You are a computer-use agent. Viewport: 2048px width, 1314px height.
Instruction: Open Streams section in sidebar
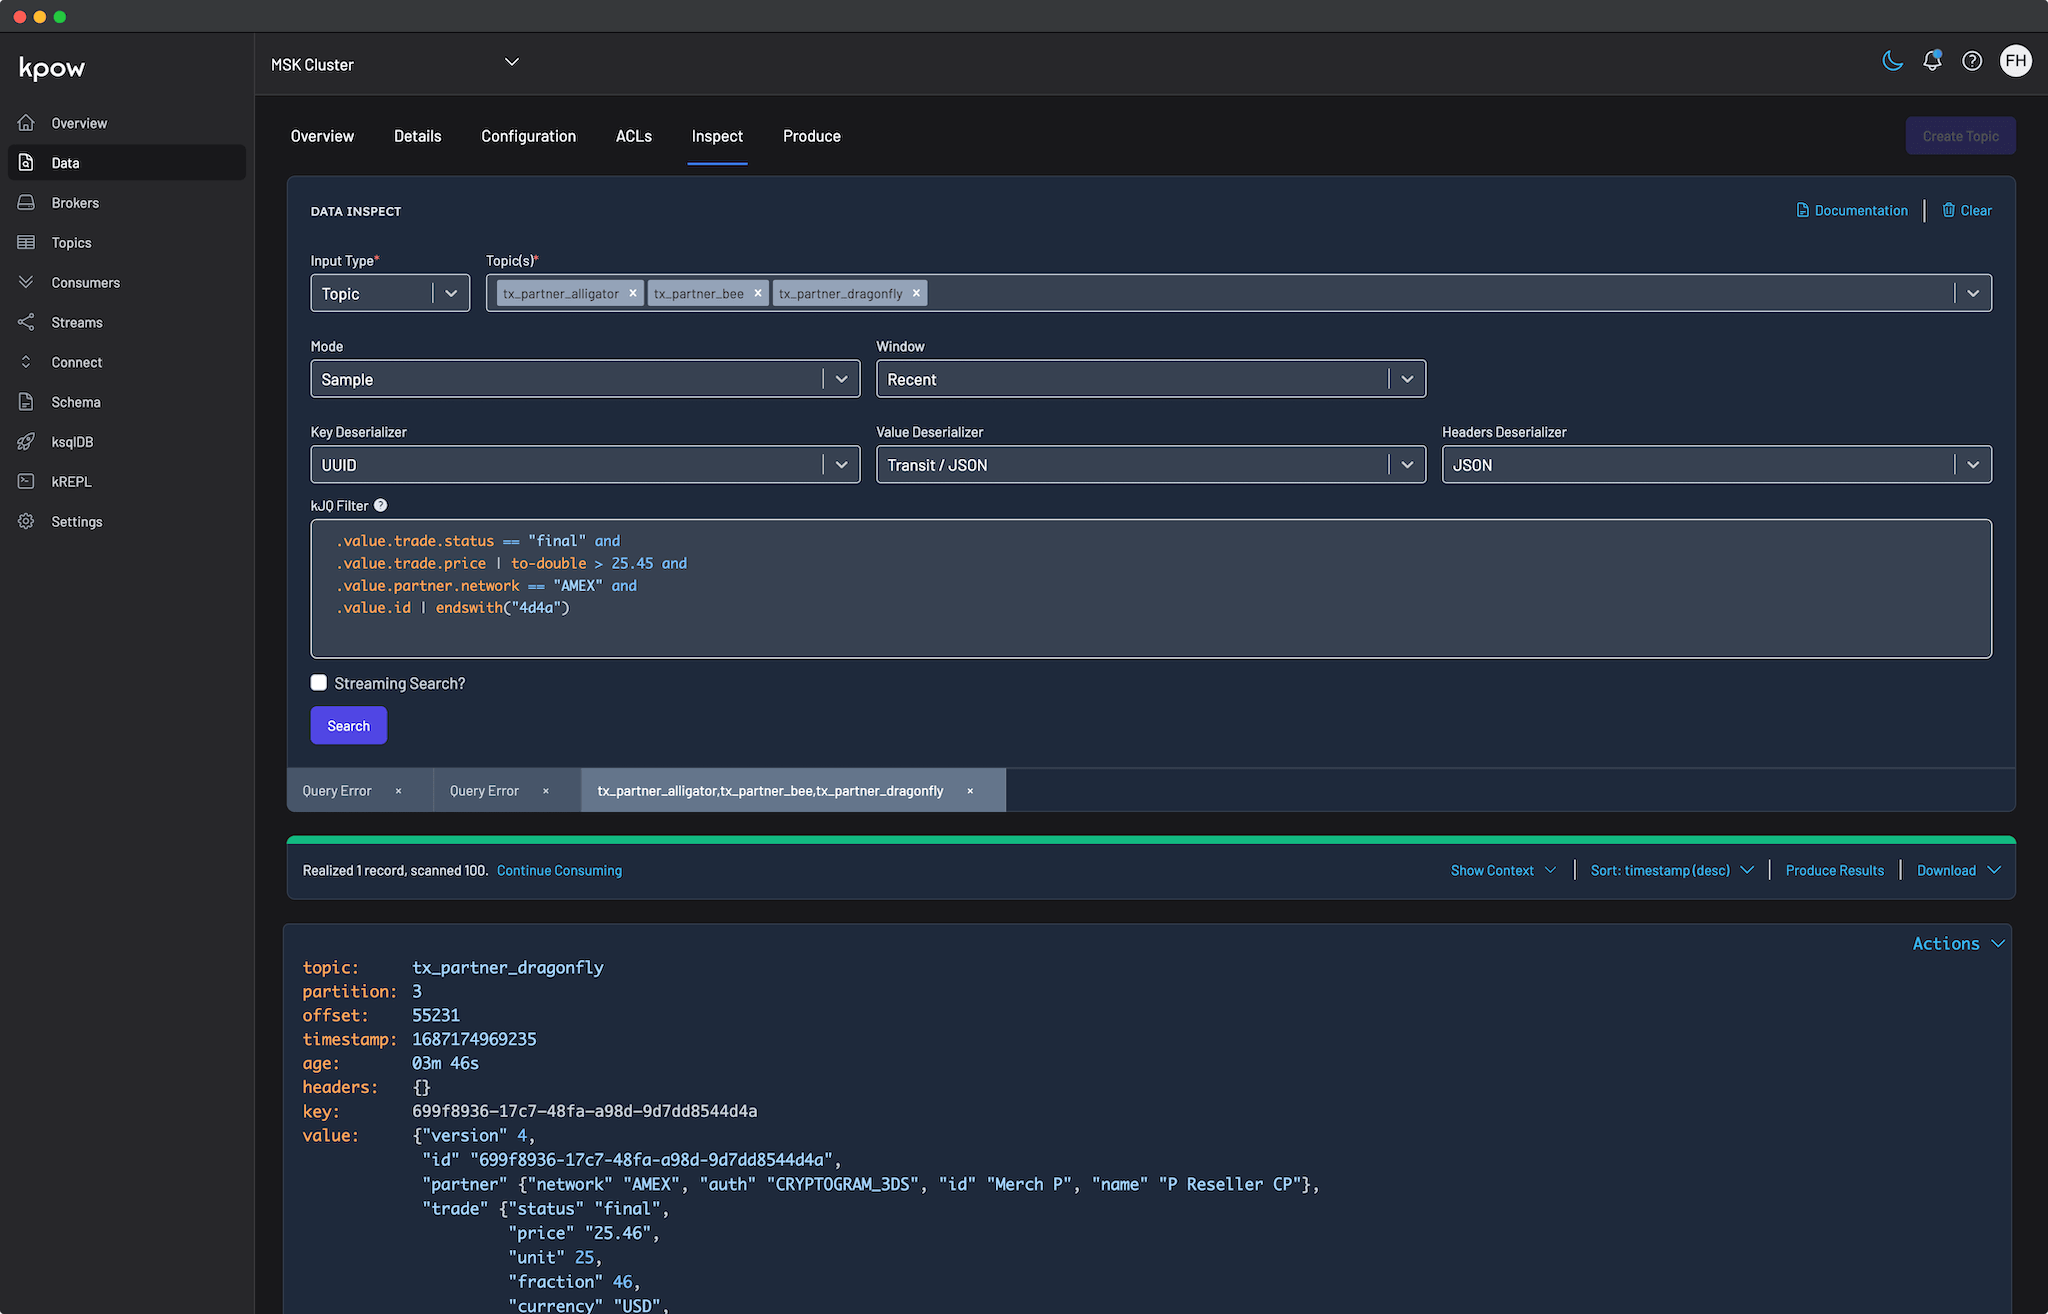click(76, 321)
